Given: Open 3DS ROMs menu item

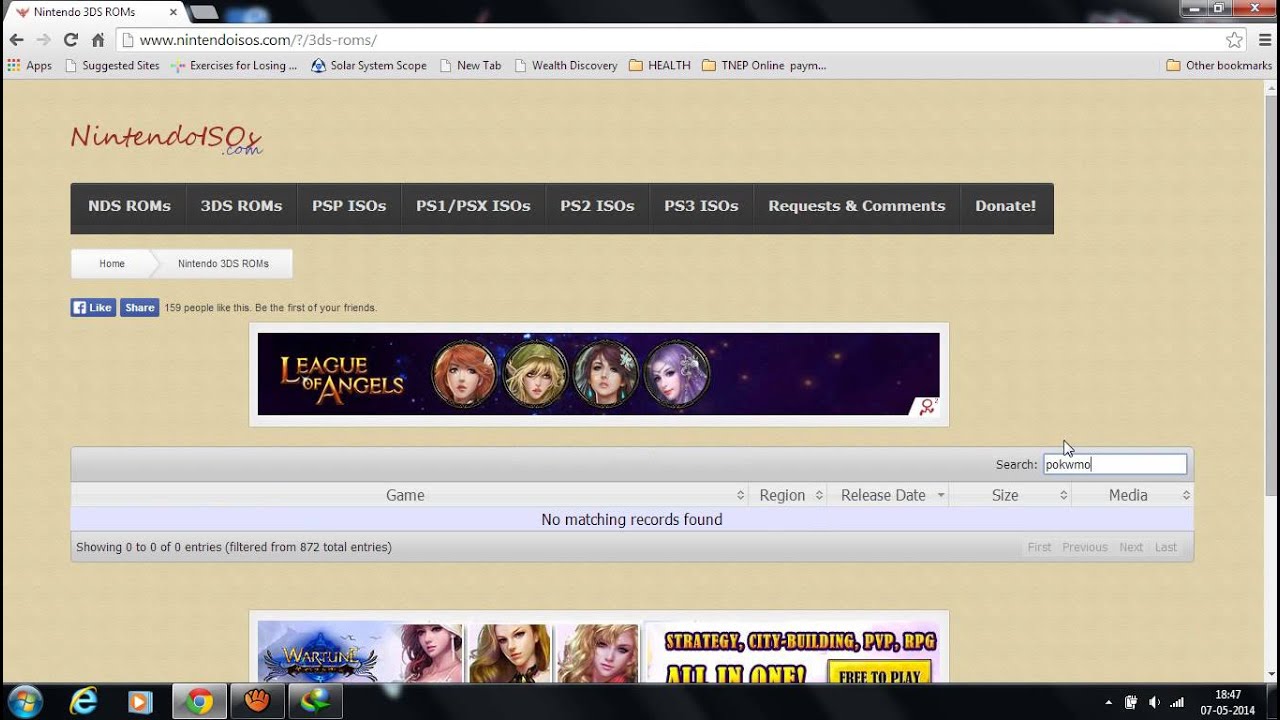Looking at the screenshot, I should (241, 206).
